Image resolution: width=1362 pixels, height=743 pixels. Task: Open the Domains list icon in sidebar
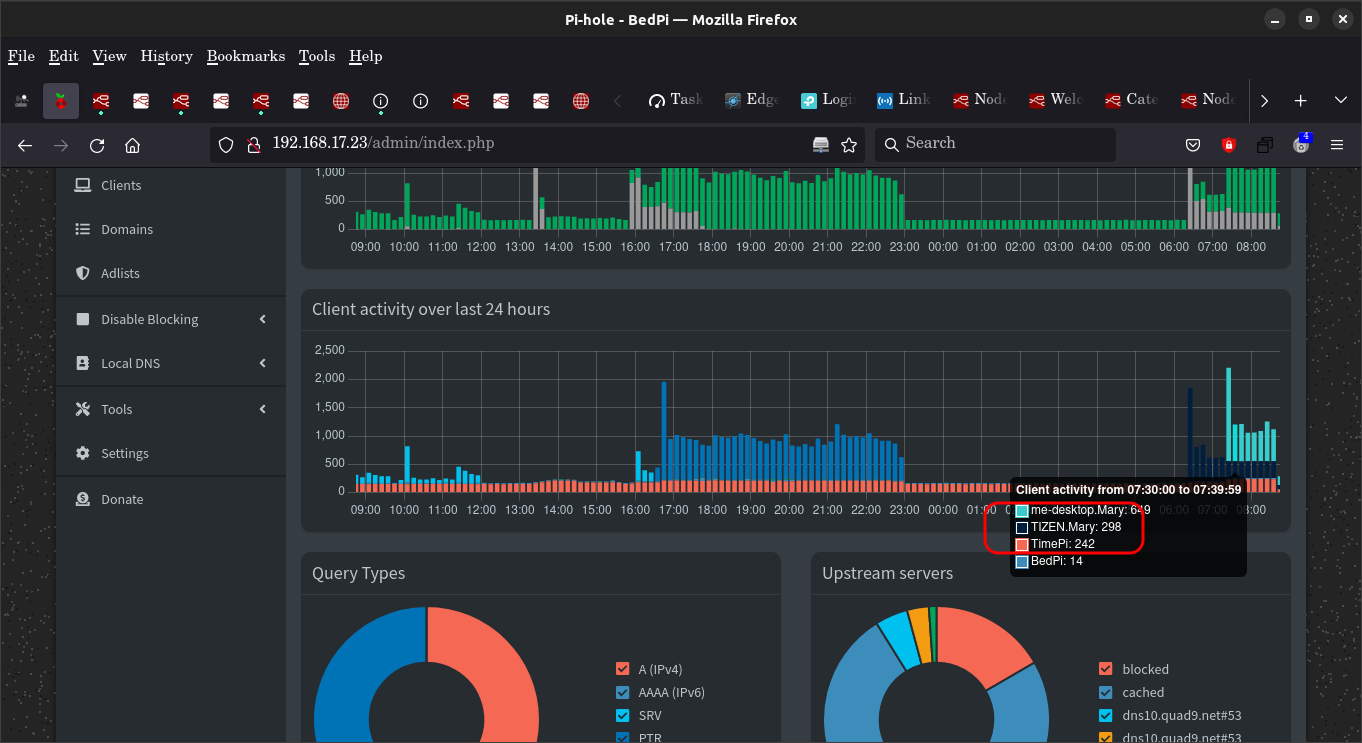click(83, 229)
